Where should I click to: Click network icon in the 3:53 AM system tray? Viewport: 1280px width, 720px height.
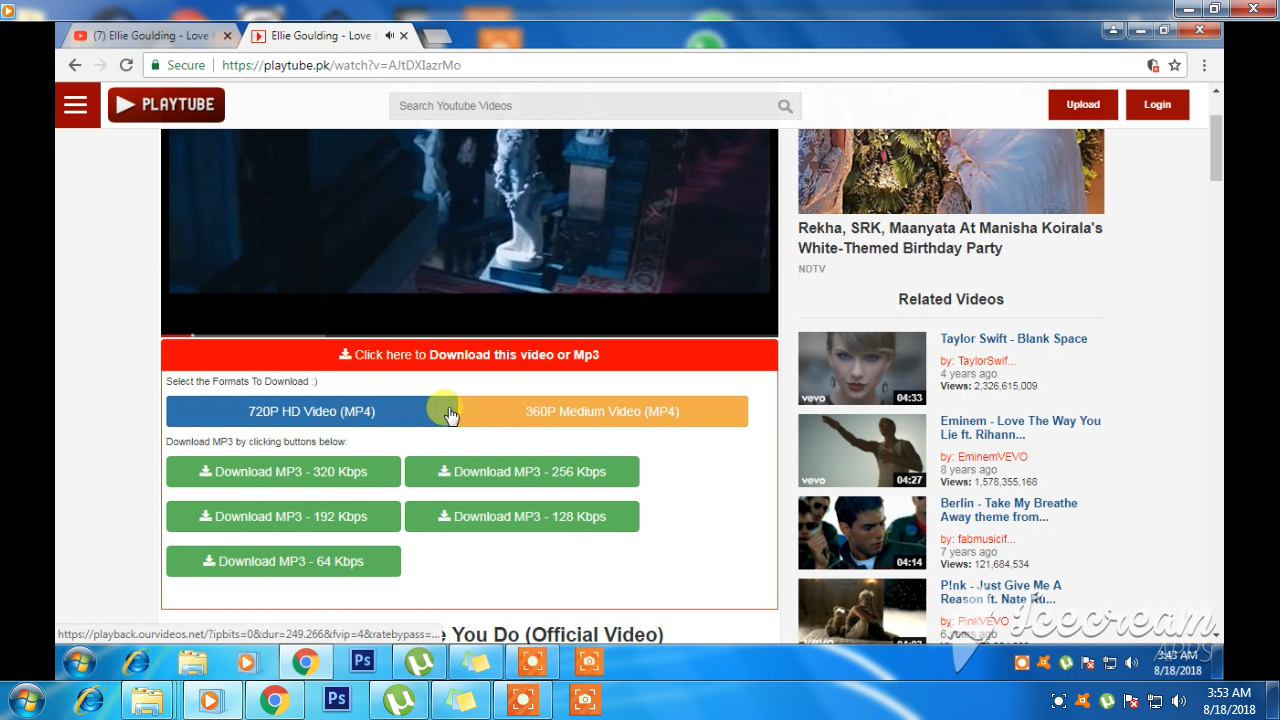click(x=1155, y=701)
